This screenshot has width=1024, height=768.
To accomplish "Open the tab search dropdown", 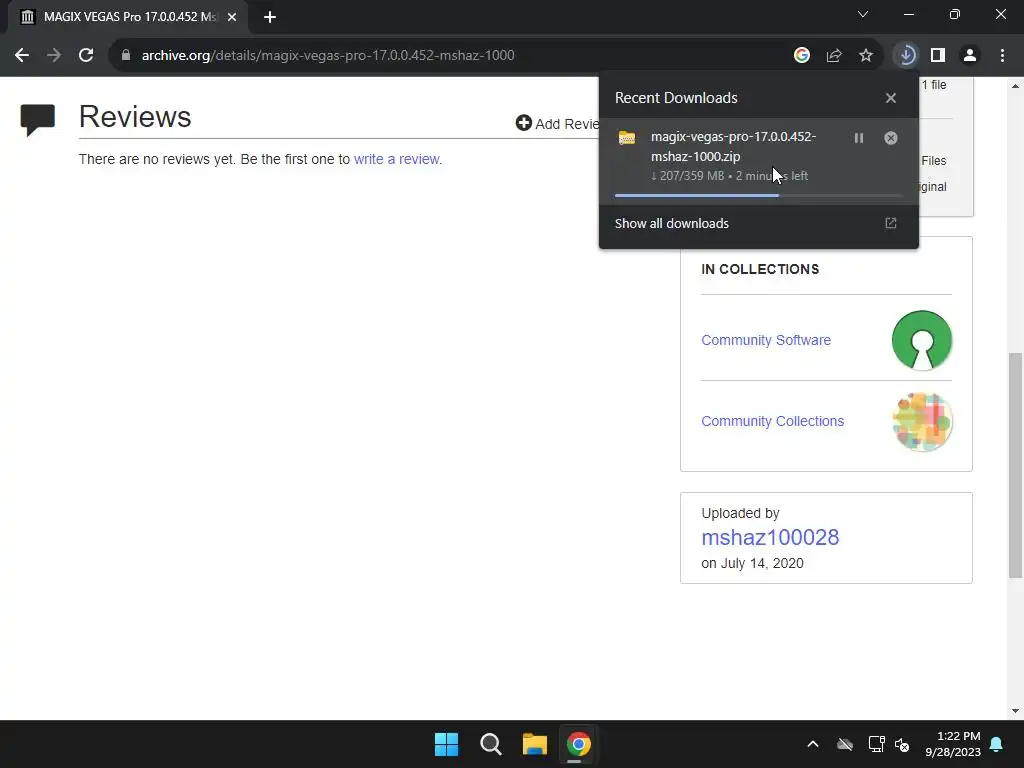I will [863, 14].
